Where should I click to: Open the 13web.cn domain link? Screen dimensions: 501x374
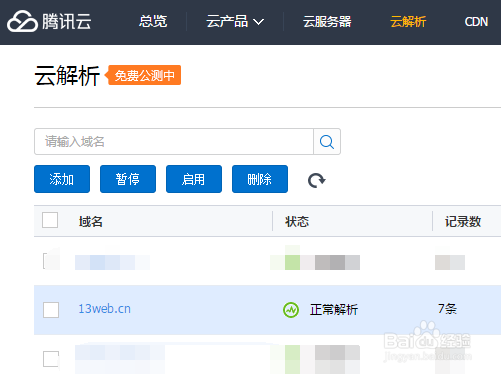[x=104, y=309]
